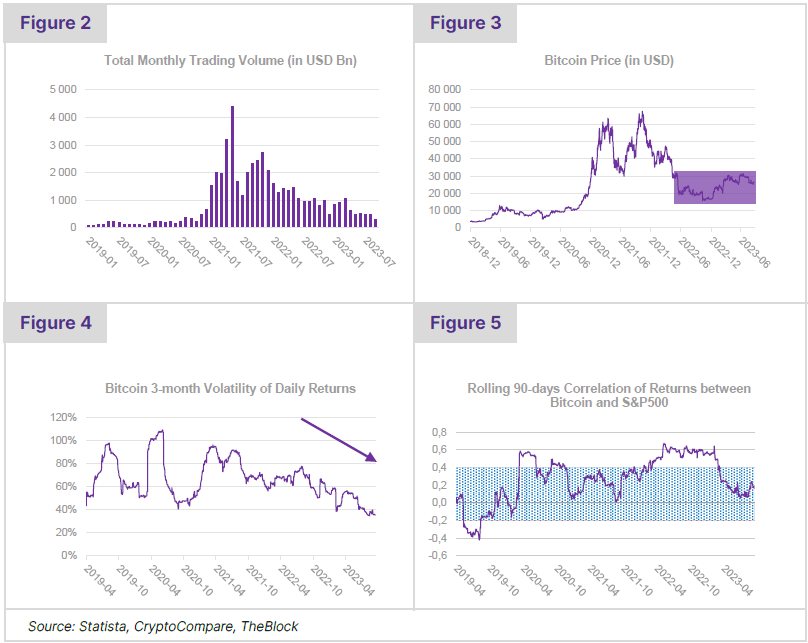The image size is (808, 643).
Task: Click the '2020-06' date label in Figure 3
Action: (574, 253)
